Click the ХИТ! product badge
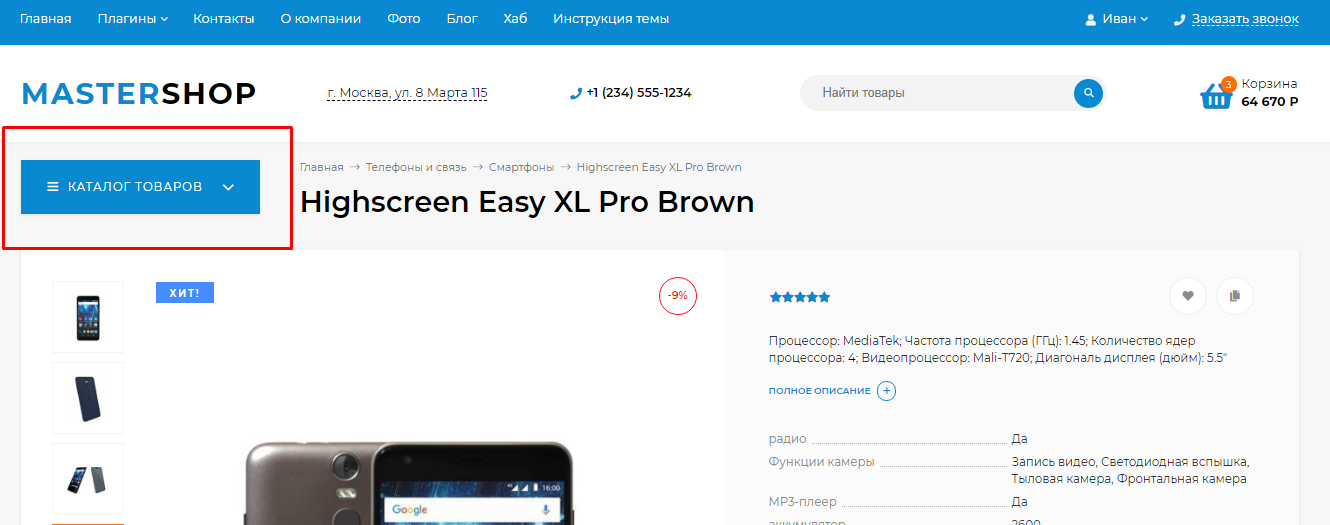 (184, 293)
